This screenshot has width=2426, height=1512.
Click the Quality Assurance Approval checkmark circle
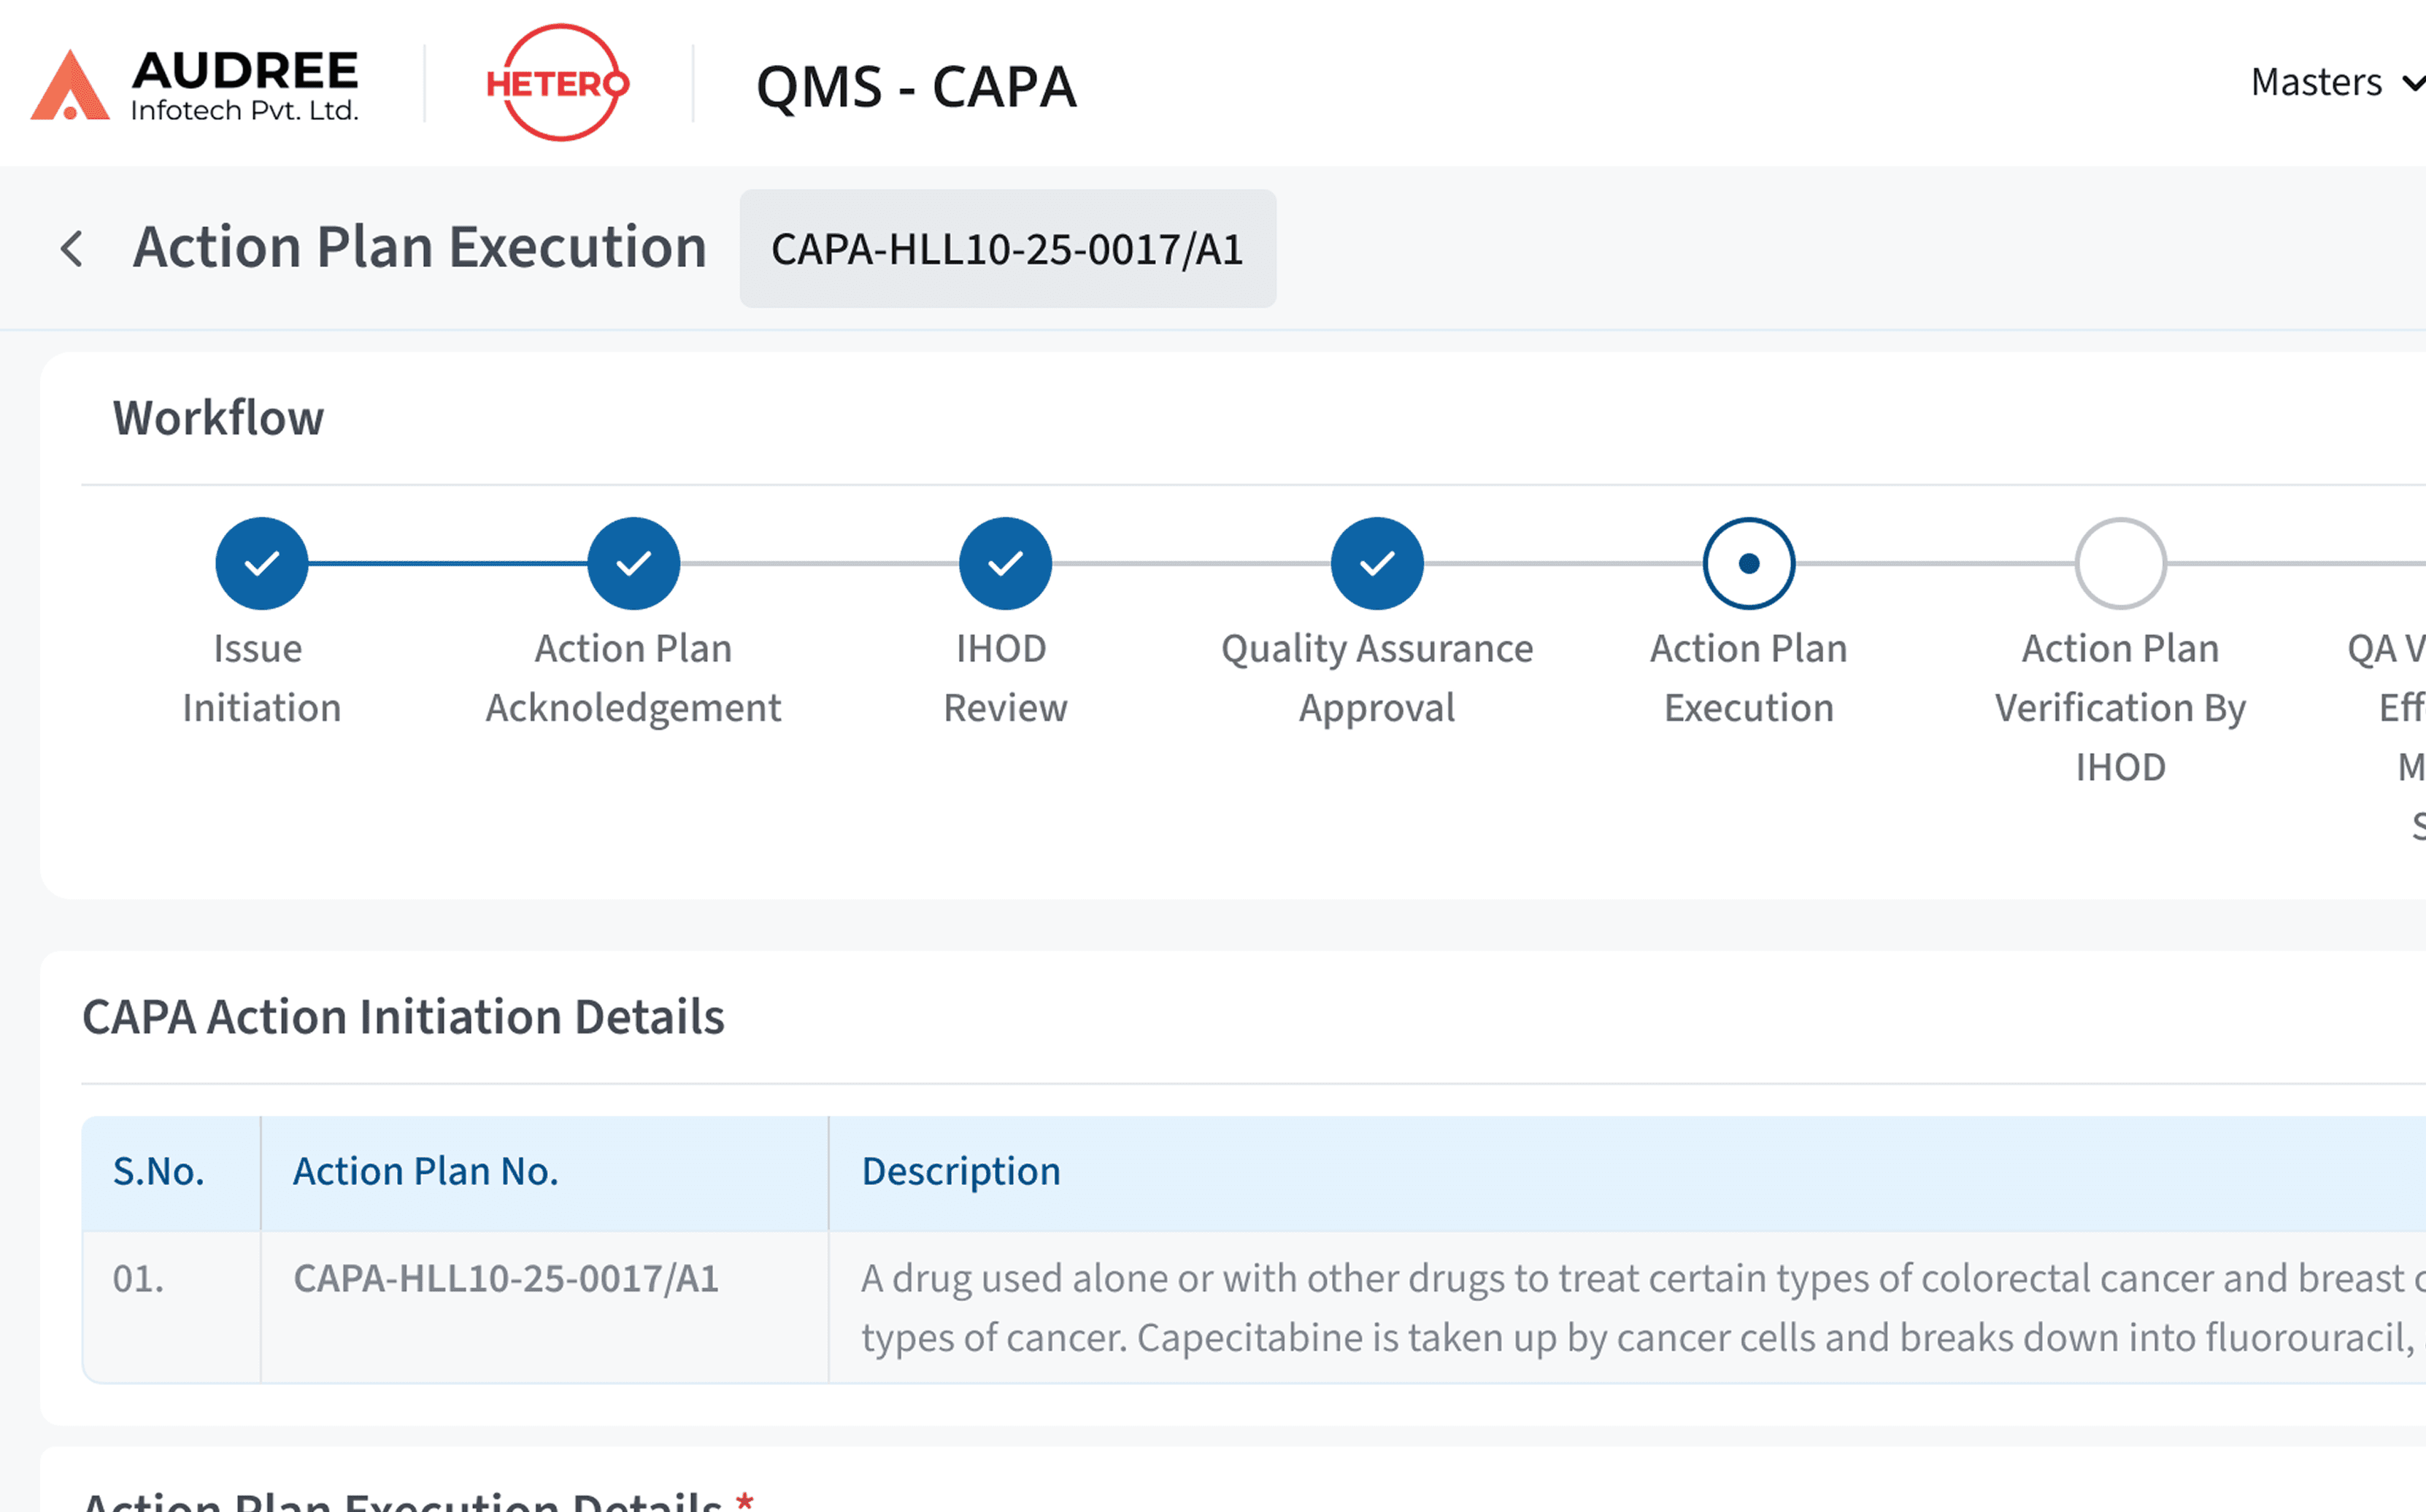tap(1377, 562)
